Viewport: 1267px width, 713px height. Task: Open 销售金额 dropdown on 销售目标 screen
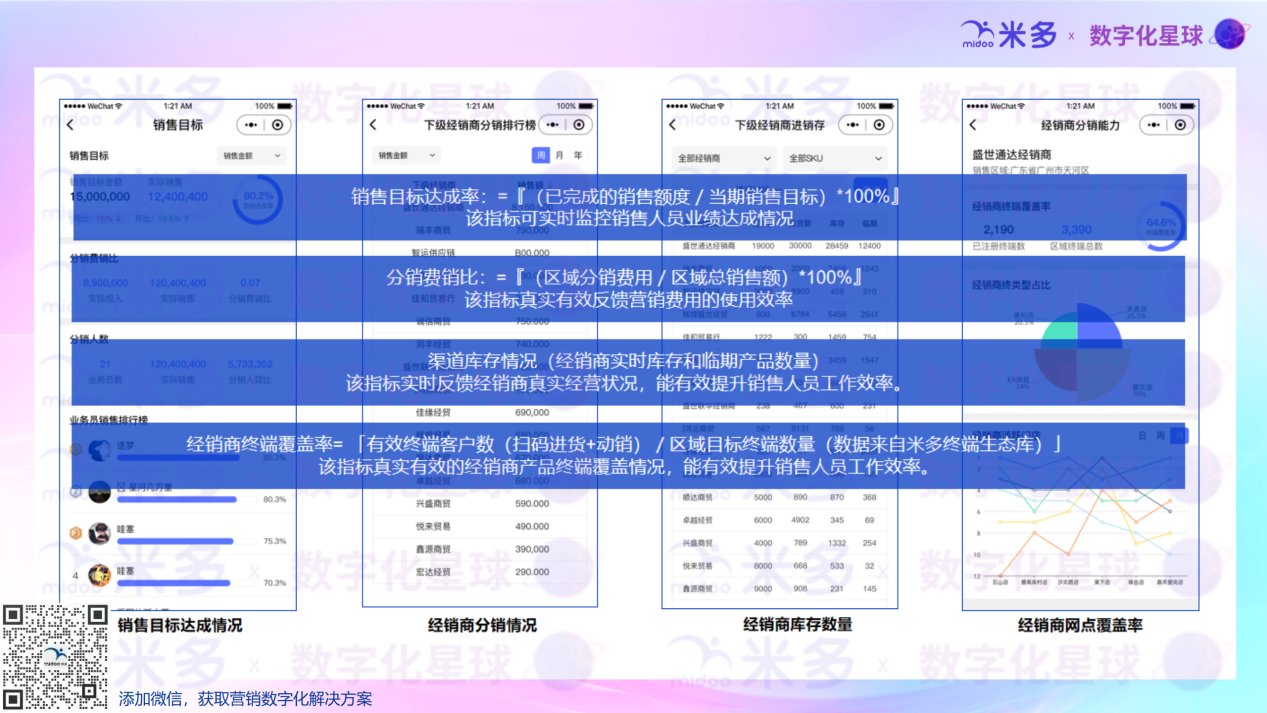coord(252,156)
